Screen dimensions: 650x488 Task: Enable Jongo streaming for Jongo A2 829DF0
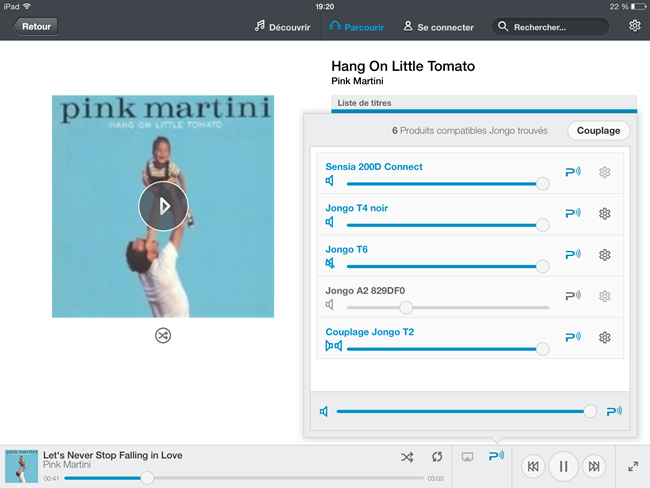(x=573, y=296)
